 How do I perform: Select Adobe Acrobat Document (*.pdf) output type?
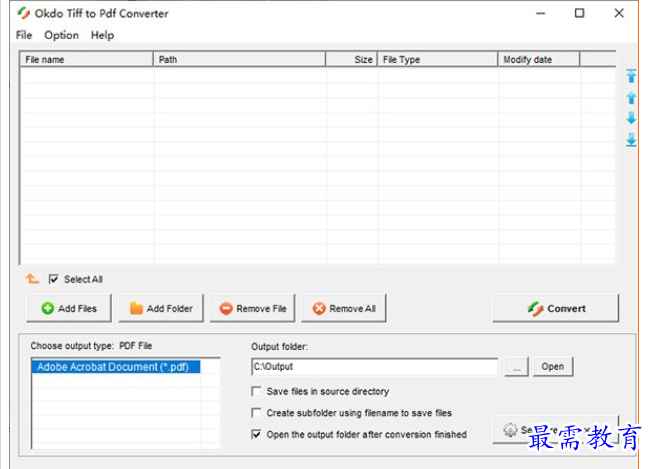[x=116, y=367]
